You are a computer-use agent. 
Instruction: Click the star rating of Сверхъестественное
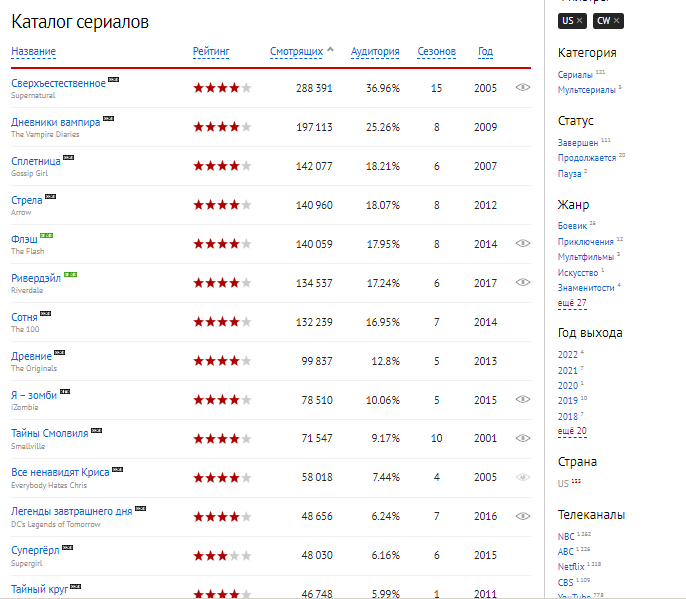(222, 88)
